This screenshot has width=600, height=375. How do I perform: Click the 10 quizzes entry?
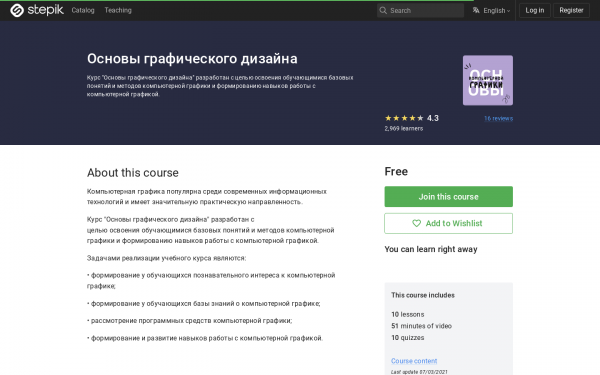[408, 338]
